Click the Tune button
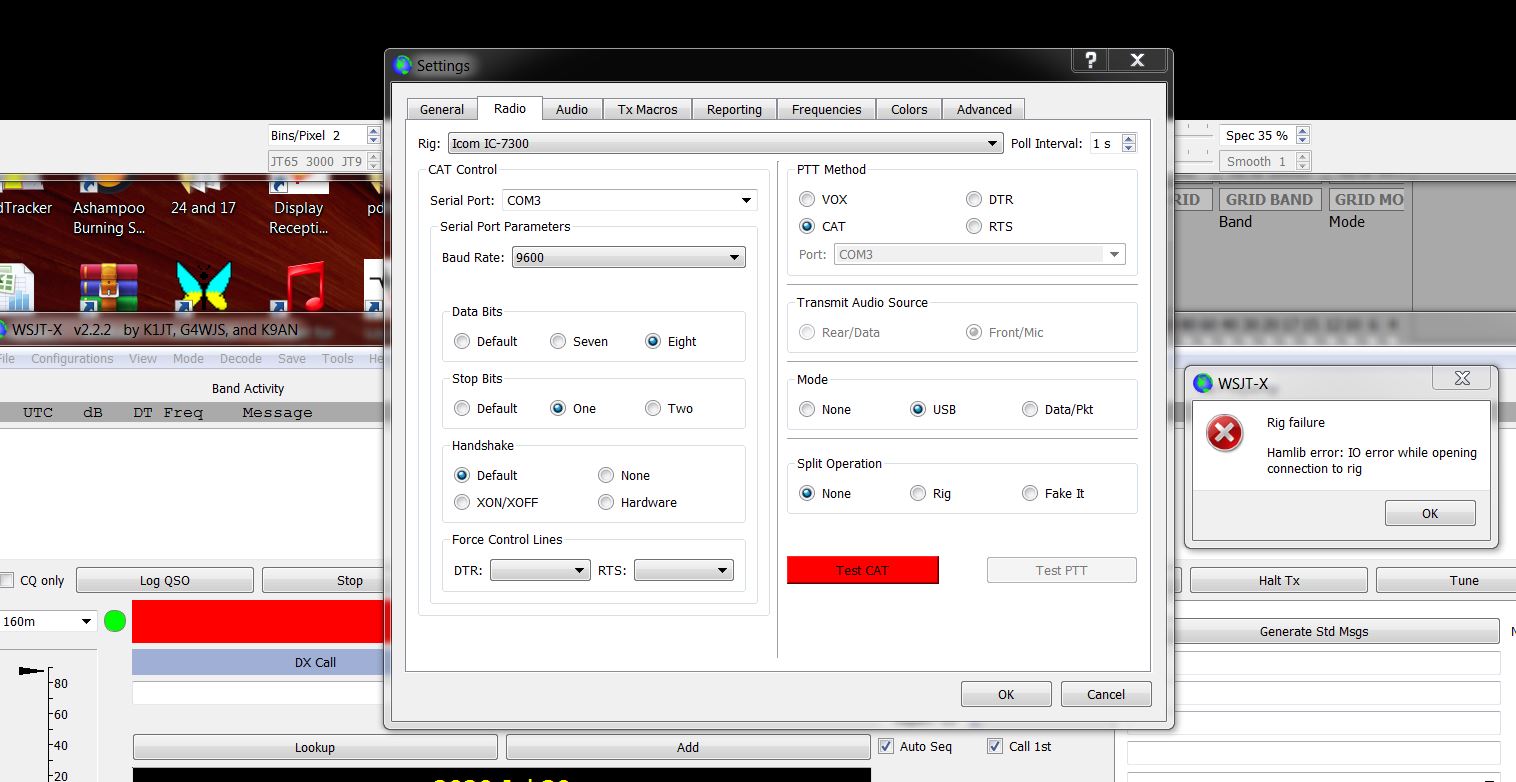 coord(1446,580)
